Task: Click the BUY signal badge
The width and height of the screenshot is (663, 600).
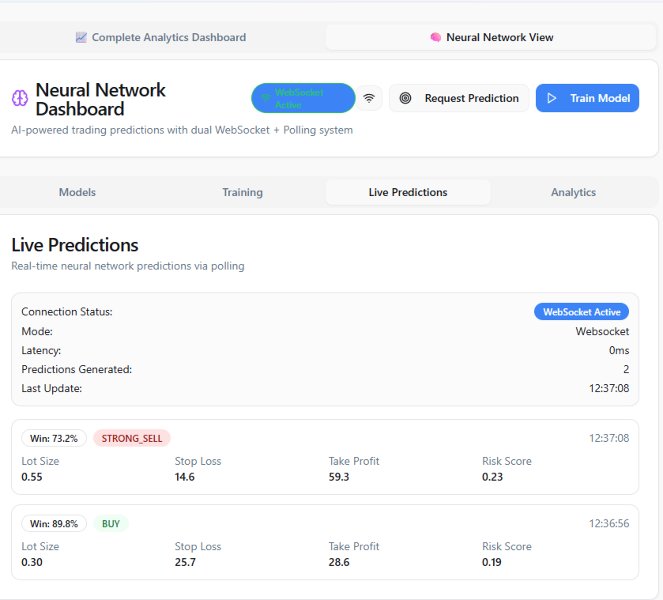Action: click(x=110, y=523)
